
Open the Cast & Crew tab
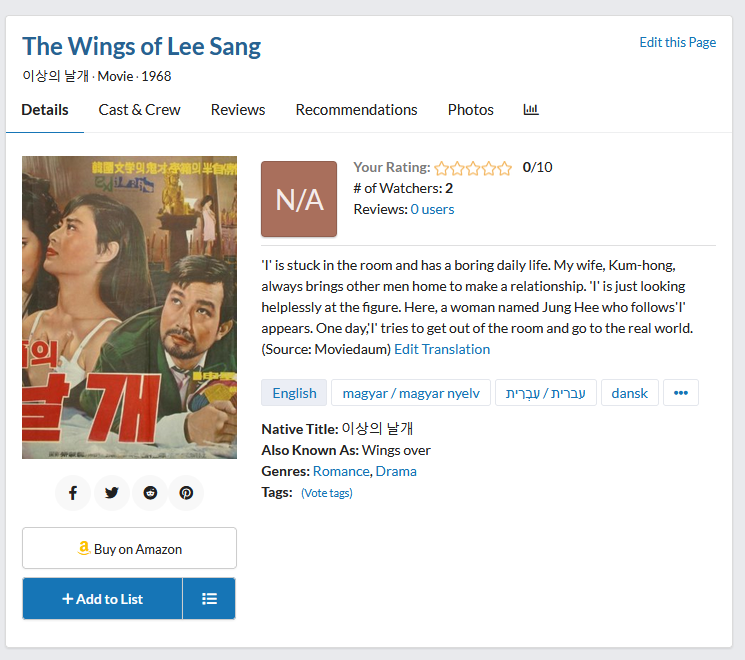click(x=139, y=110)
